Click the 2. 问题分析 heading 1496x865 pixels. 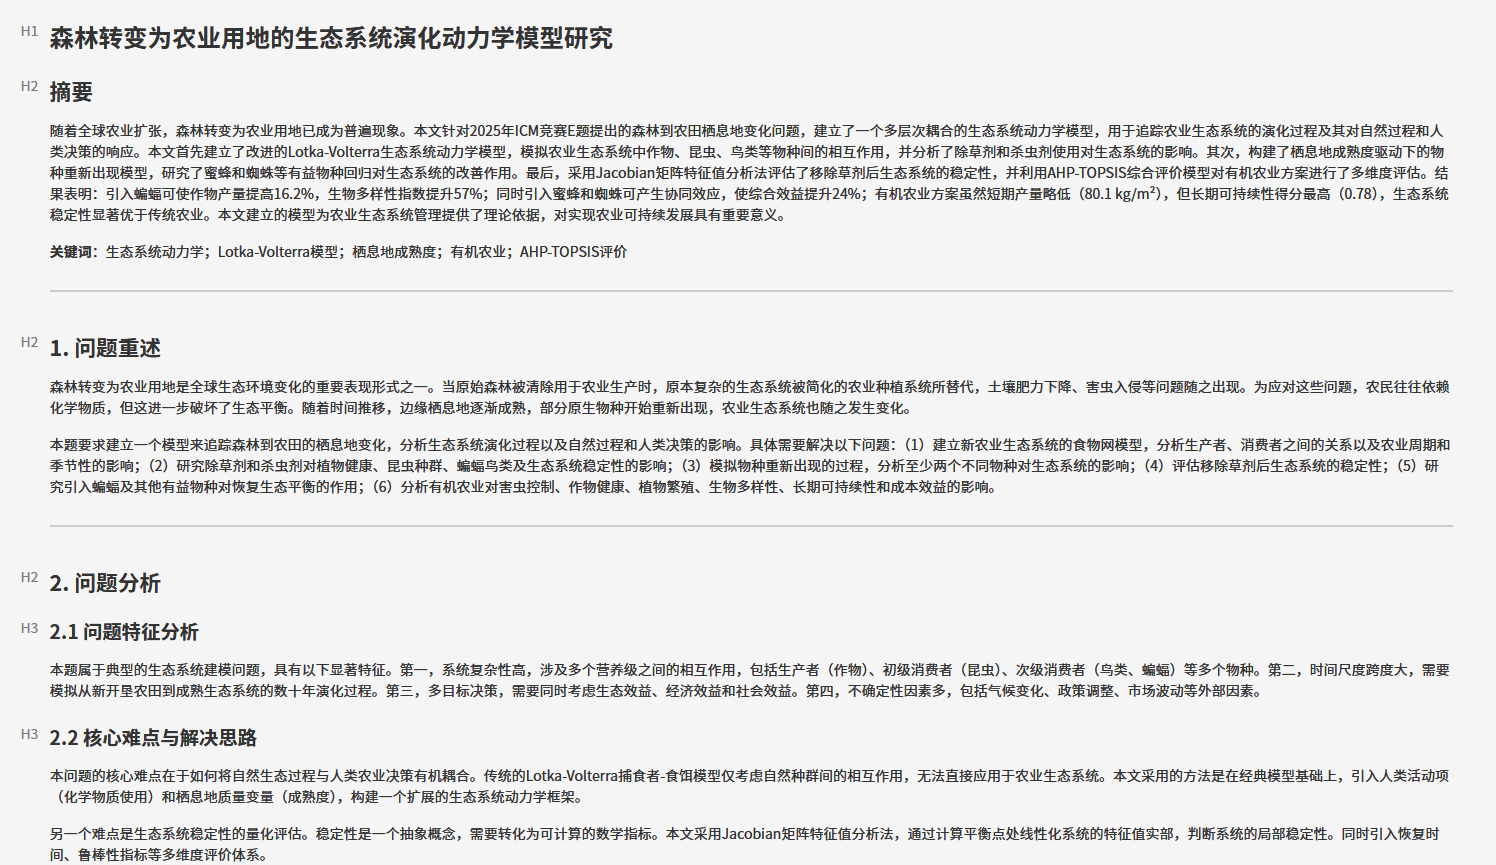(x=105, y=583)
